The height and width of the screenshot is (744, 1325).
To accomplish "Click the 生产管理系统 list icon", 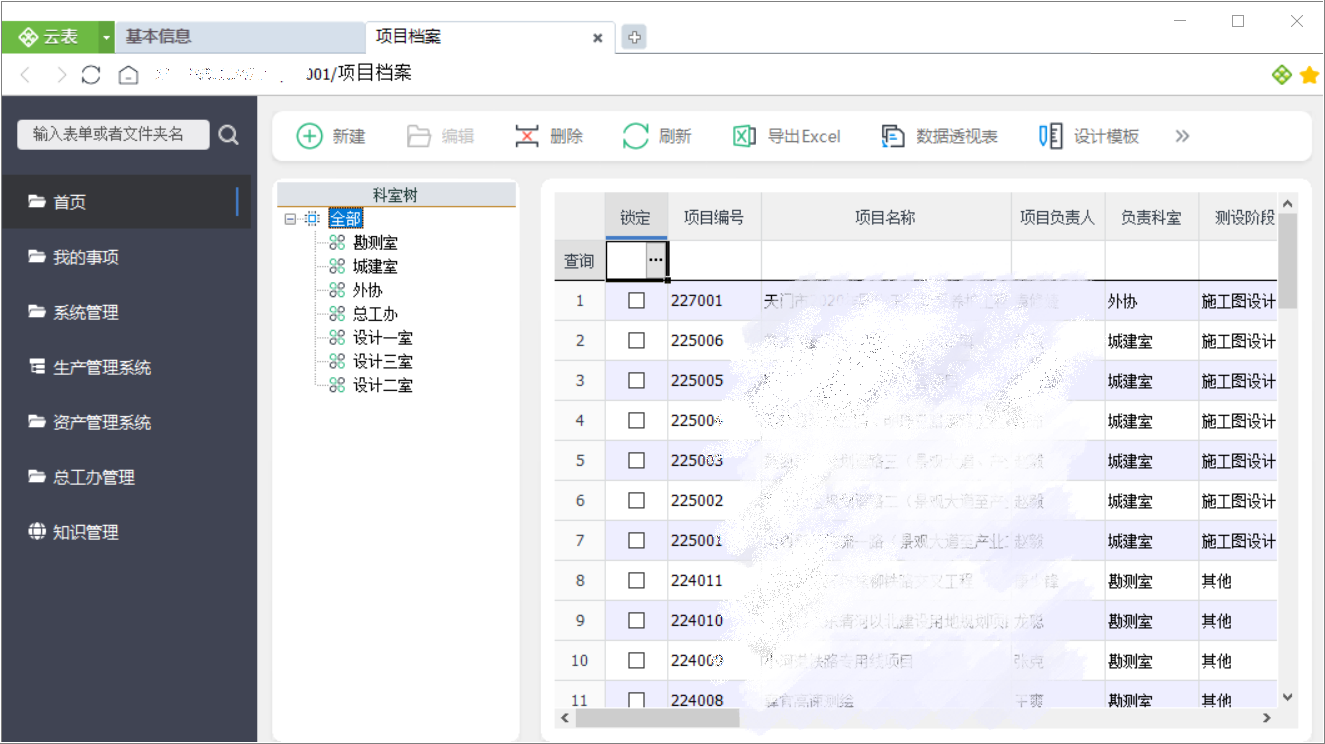I will [x=37, y=366].
